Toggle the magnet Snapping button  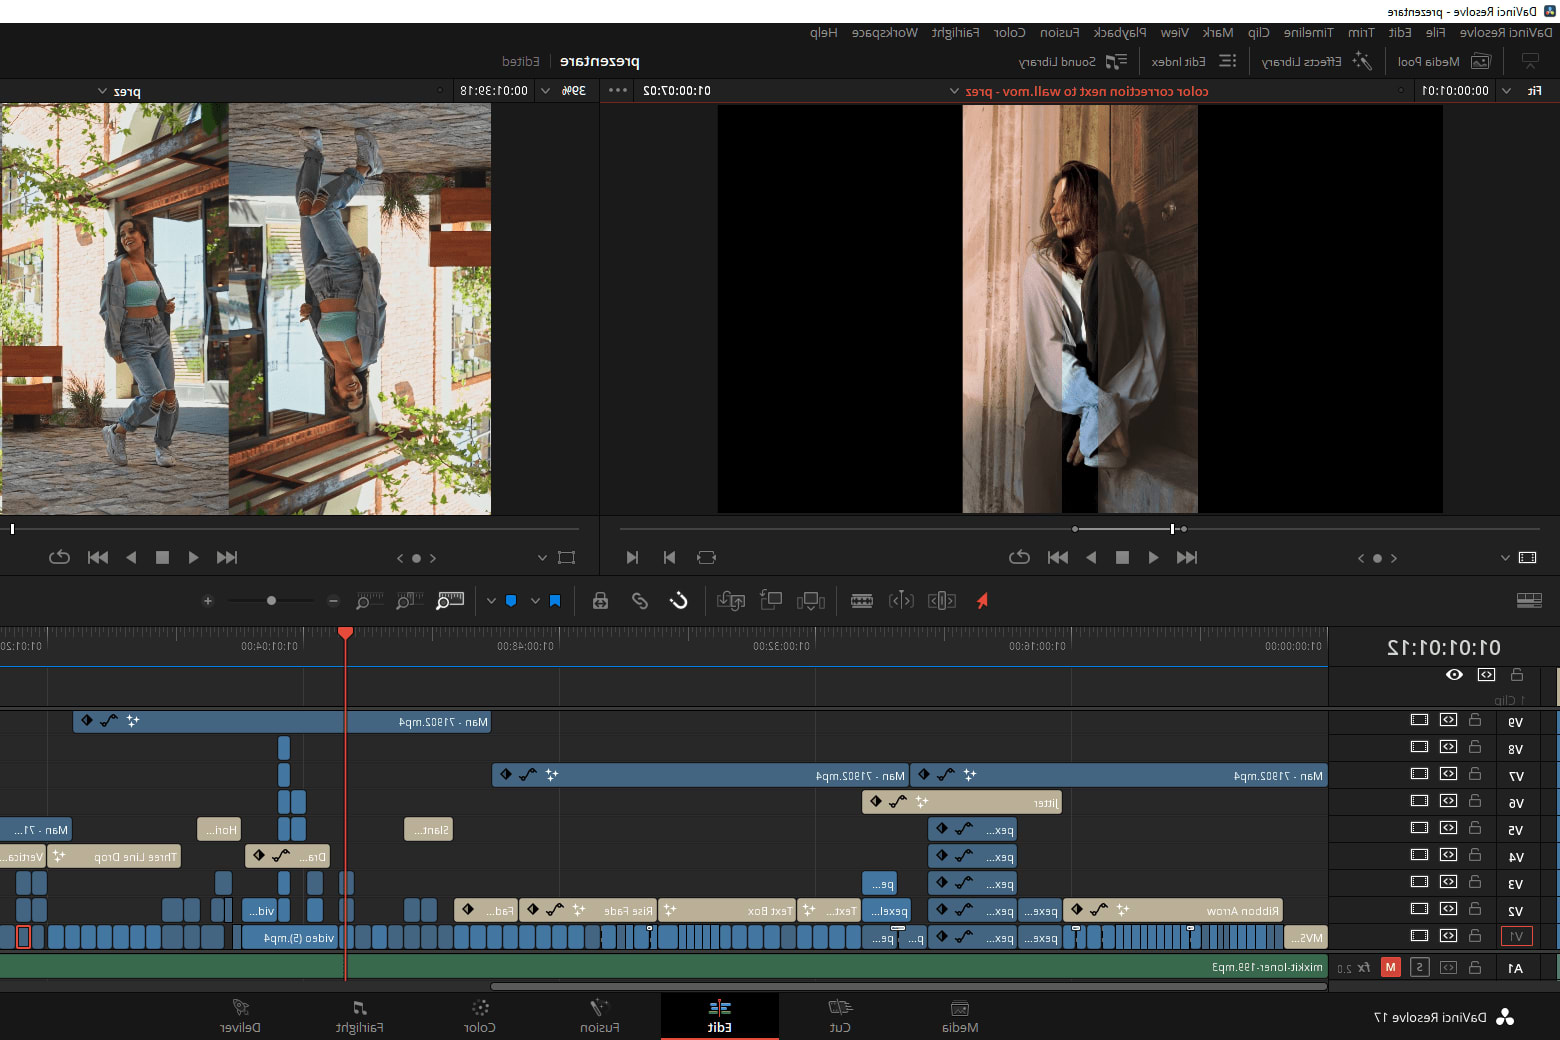pyautogui.click(x=679, y=601)
